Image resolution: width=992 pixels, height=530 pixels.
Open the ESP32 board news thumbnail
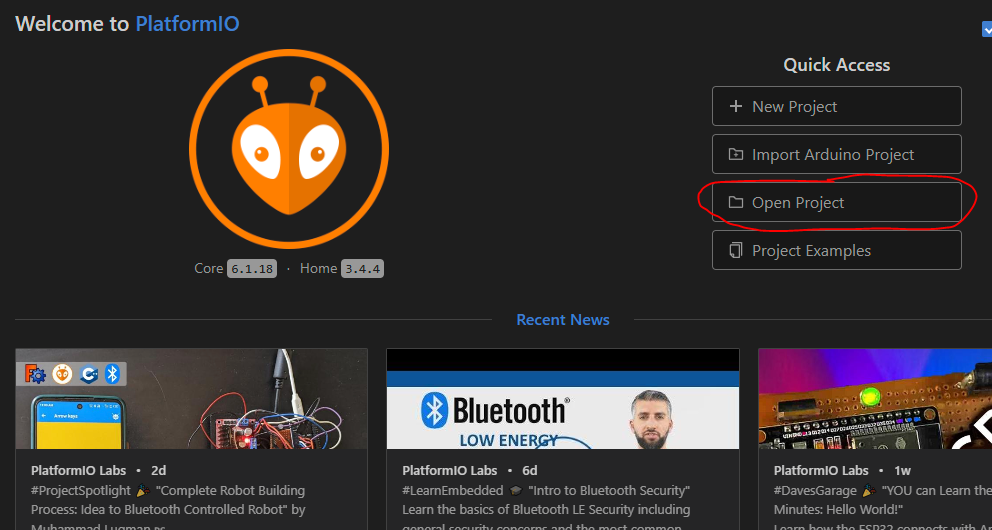click(x=875, y=399)
